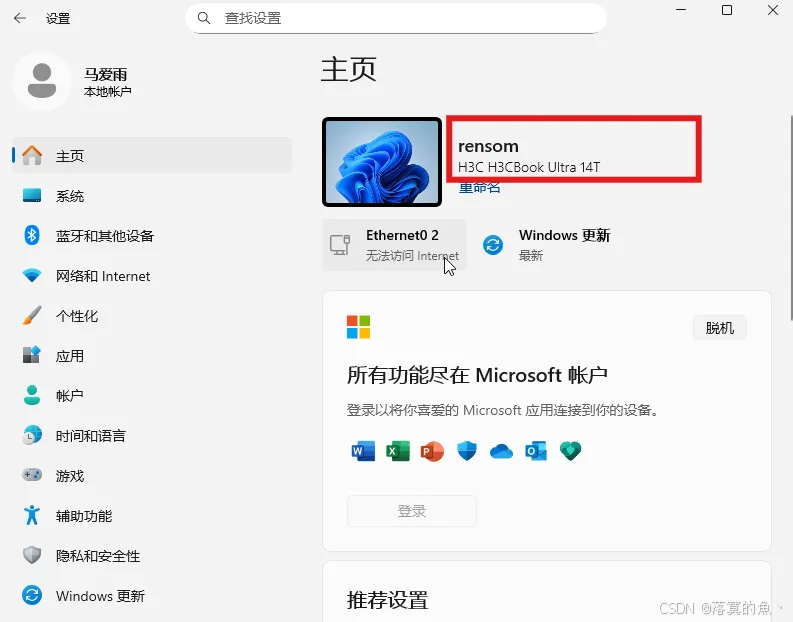793x622 pixels.
Task: Click the Excel app icon
Action: (398, 451)
